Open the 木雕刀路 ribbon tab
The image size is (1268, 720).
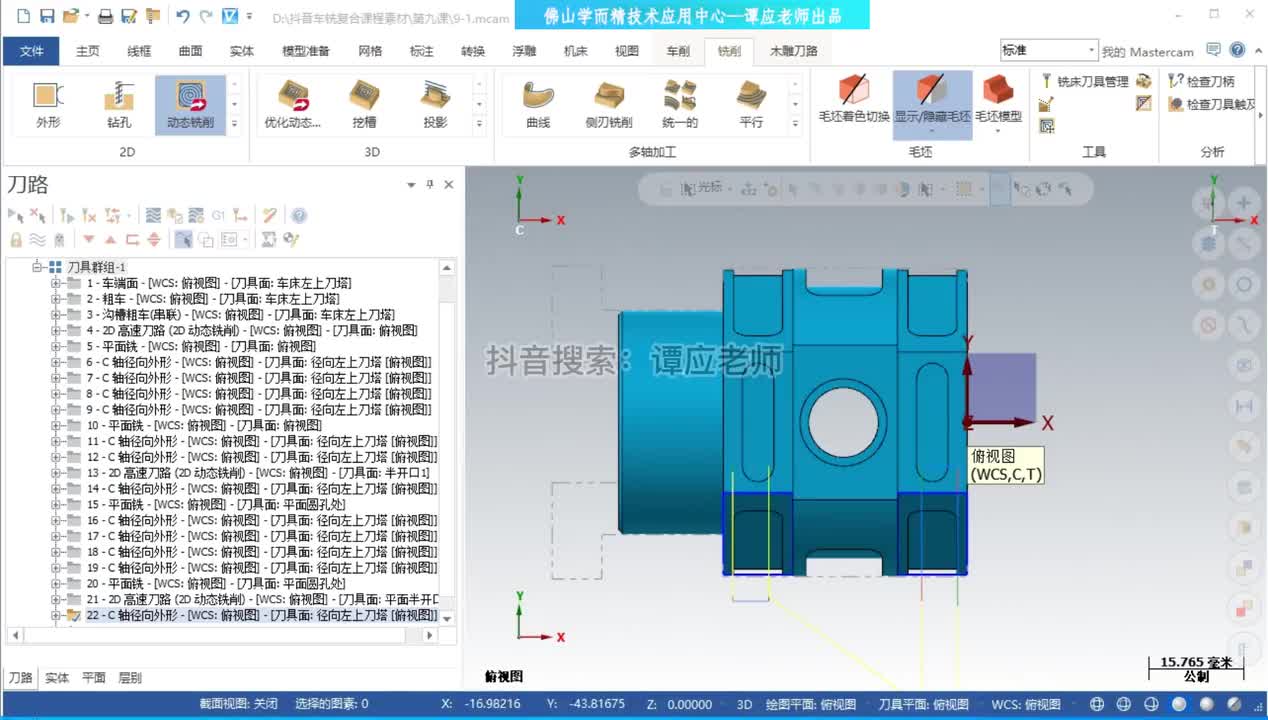(x=794, y=51)
